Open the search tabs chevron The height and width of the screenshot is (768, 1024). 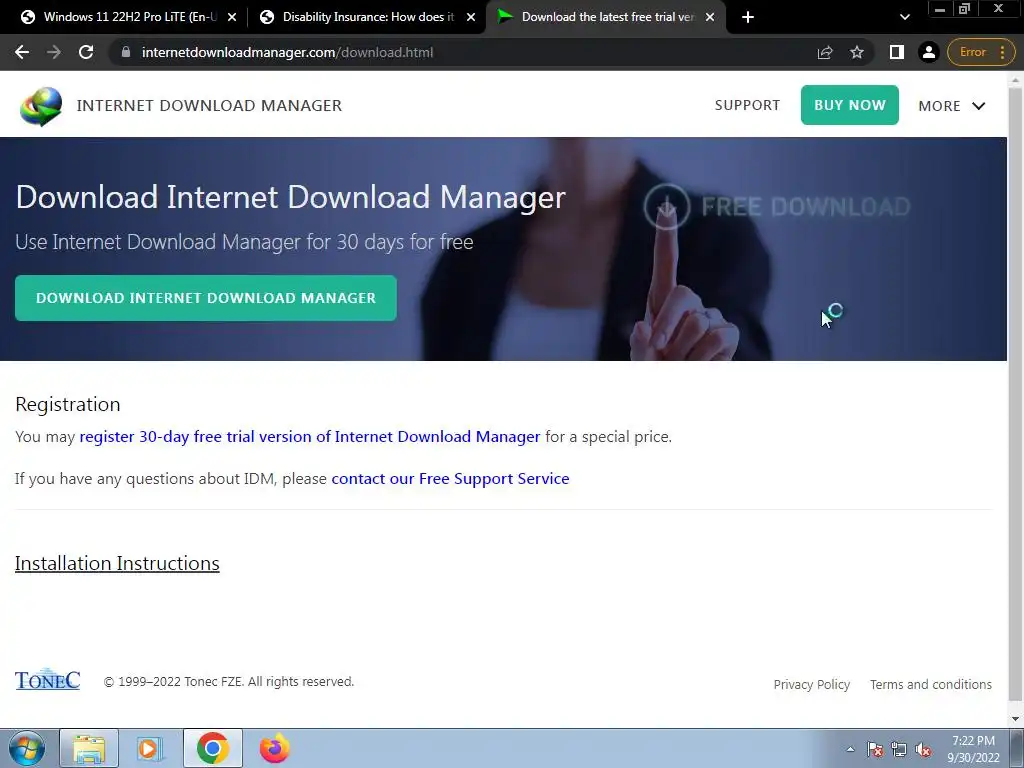click(x=904, y=17)
